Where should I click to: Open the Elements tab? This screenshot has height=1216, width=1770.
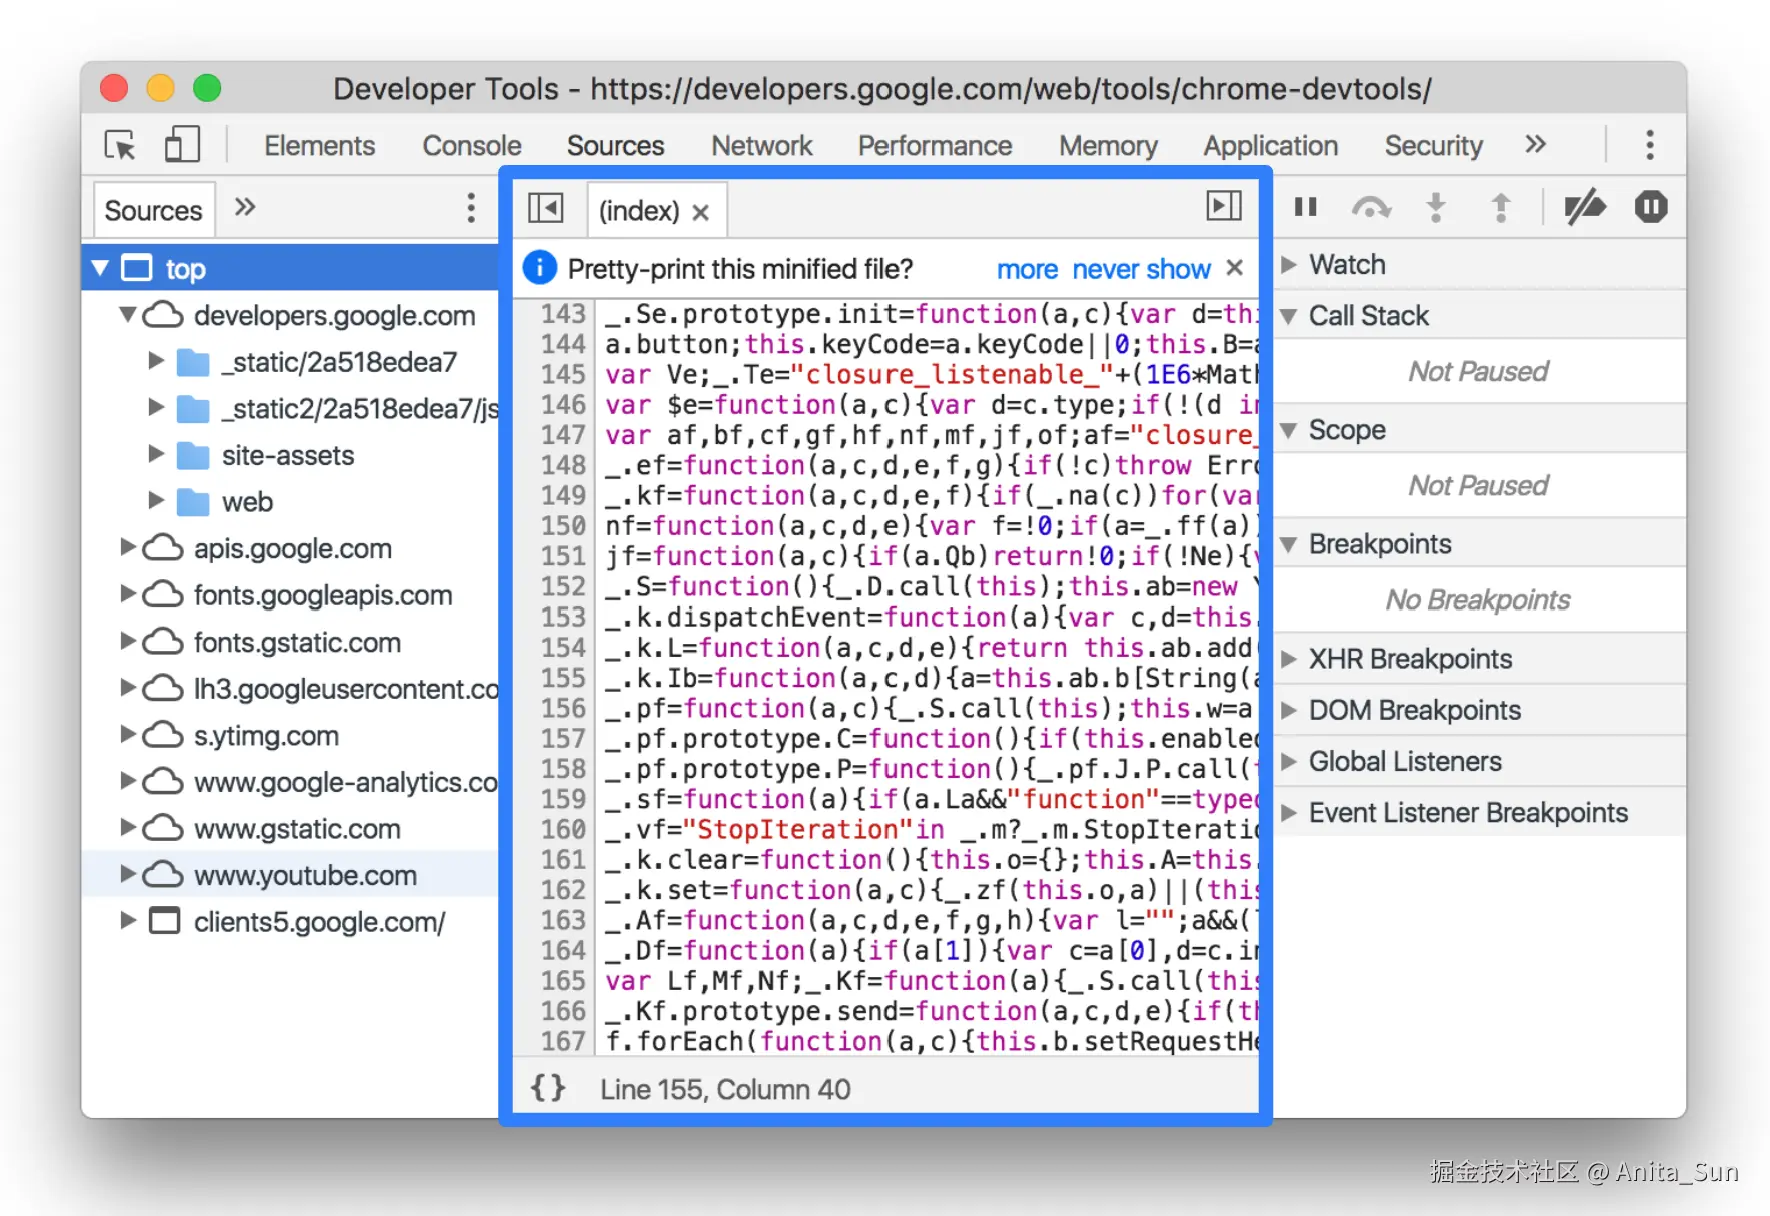point(320,146)
